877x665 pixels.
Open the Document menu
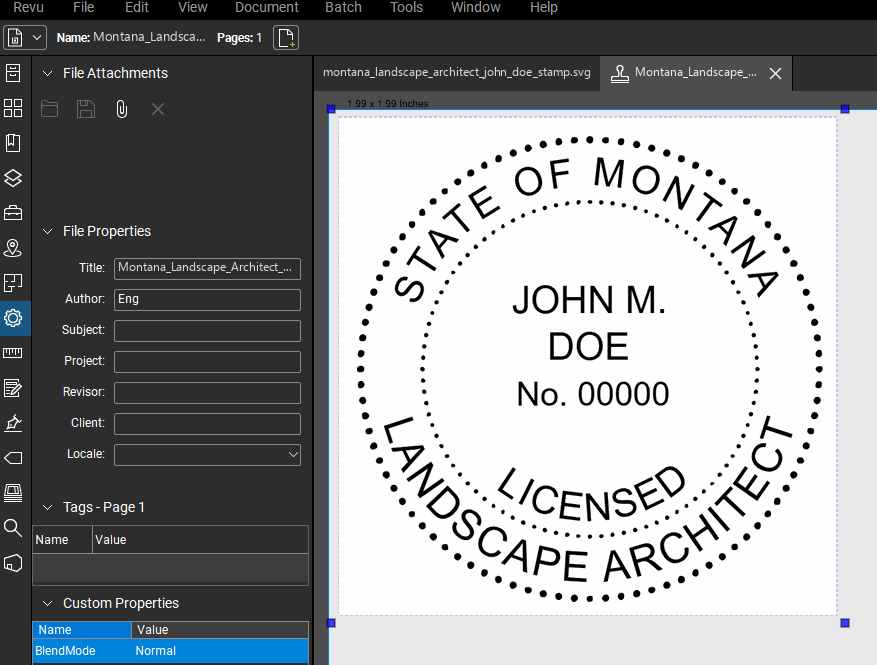pyautogui.click(x=267, y=7)
